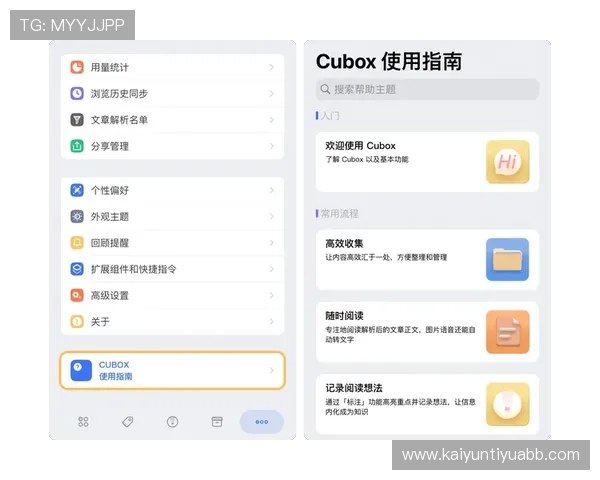
Task: Open the 高效收集 guide card
Action: point(427,260)
